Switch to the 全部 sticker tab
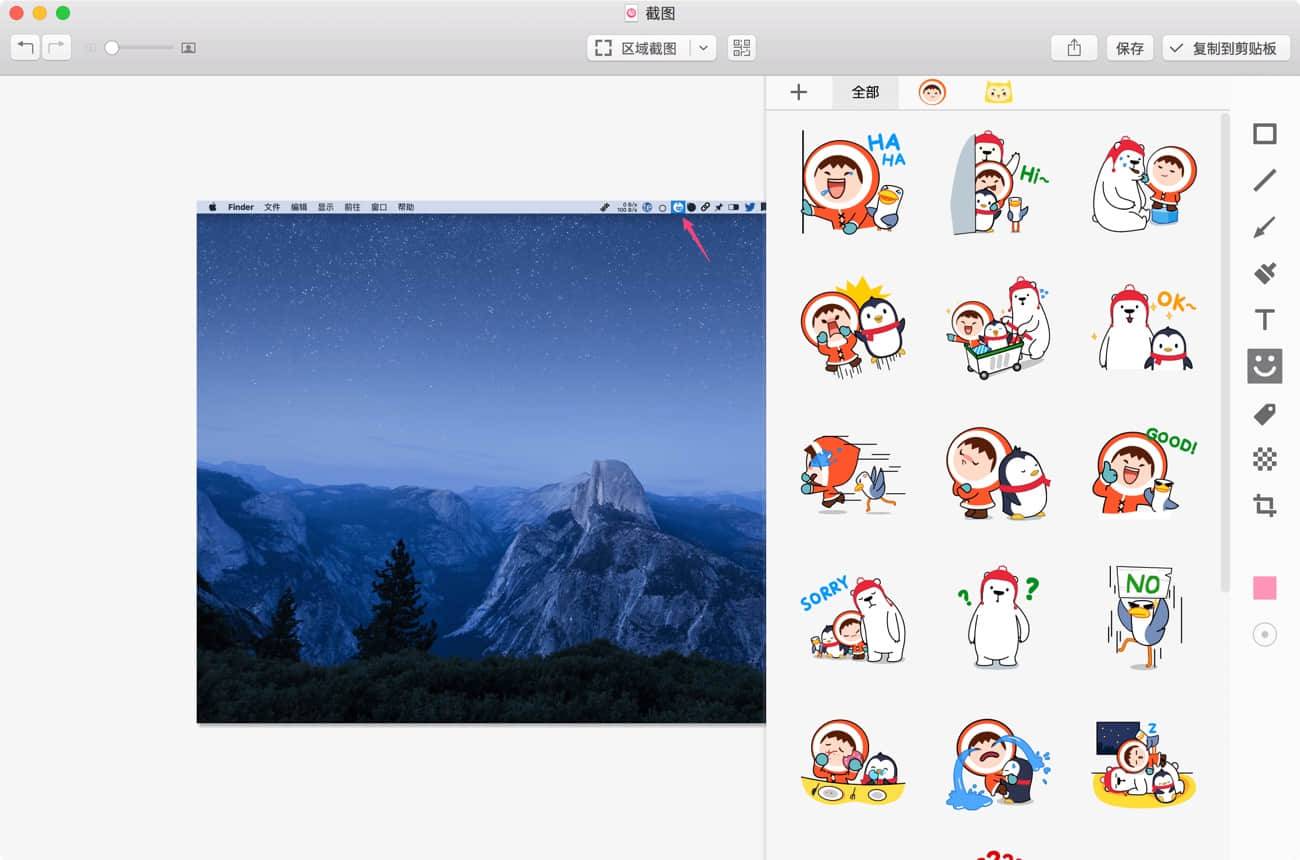This screenshot has height=860, width=1300. click(x=865, y=92)
